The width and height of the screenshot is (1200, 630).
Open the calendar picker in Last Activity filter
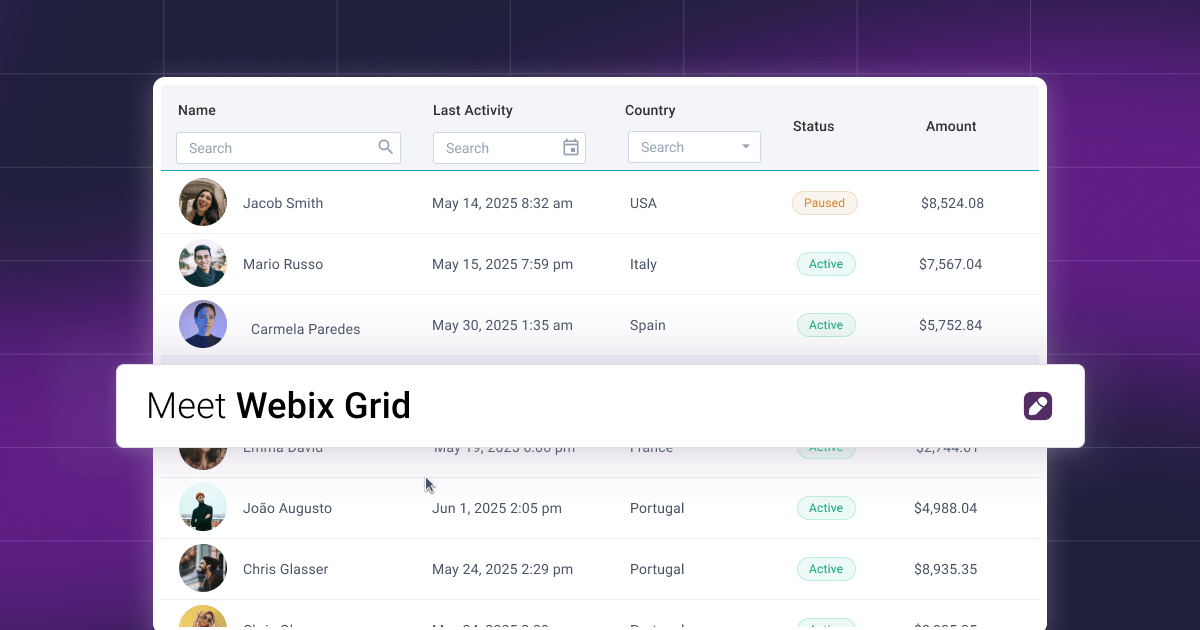570,147
